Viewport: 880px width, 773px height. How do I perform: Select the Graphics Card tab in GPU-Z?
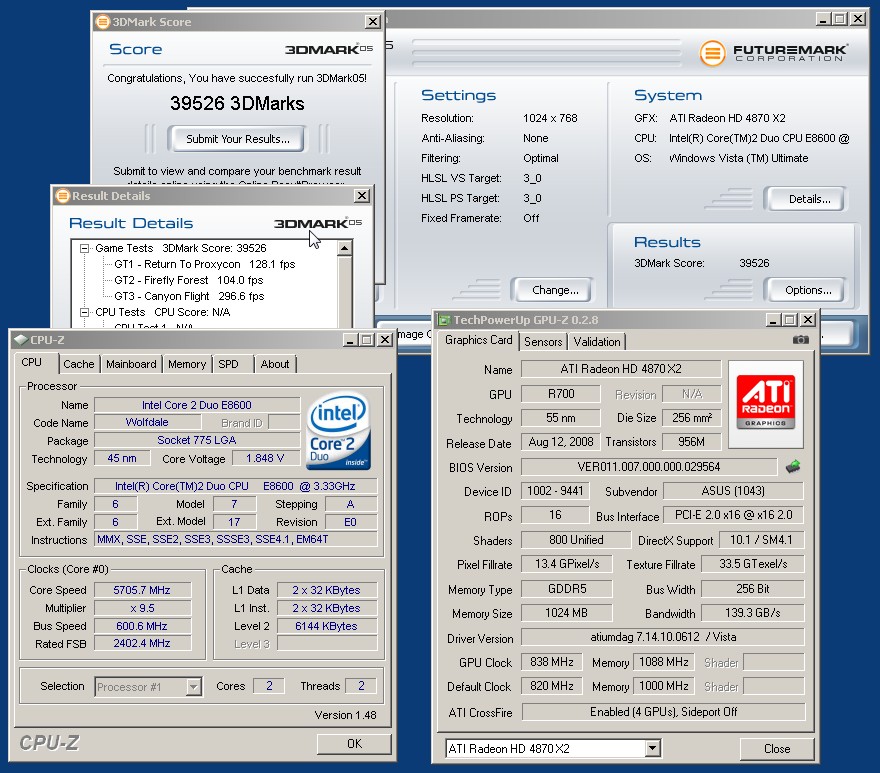pyautogui.click(x=479, y=340)
